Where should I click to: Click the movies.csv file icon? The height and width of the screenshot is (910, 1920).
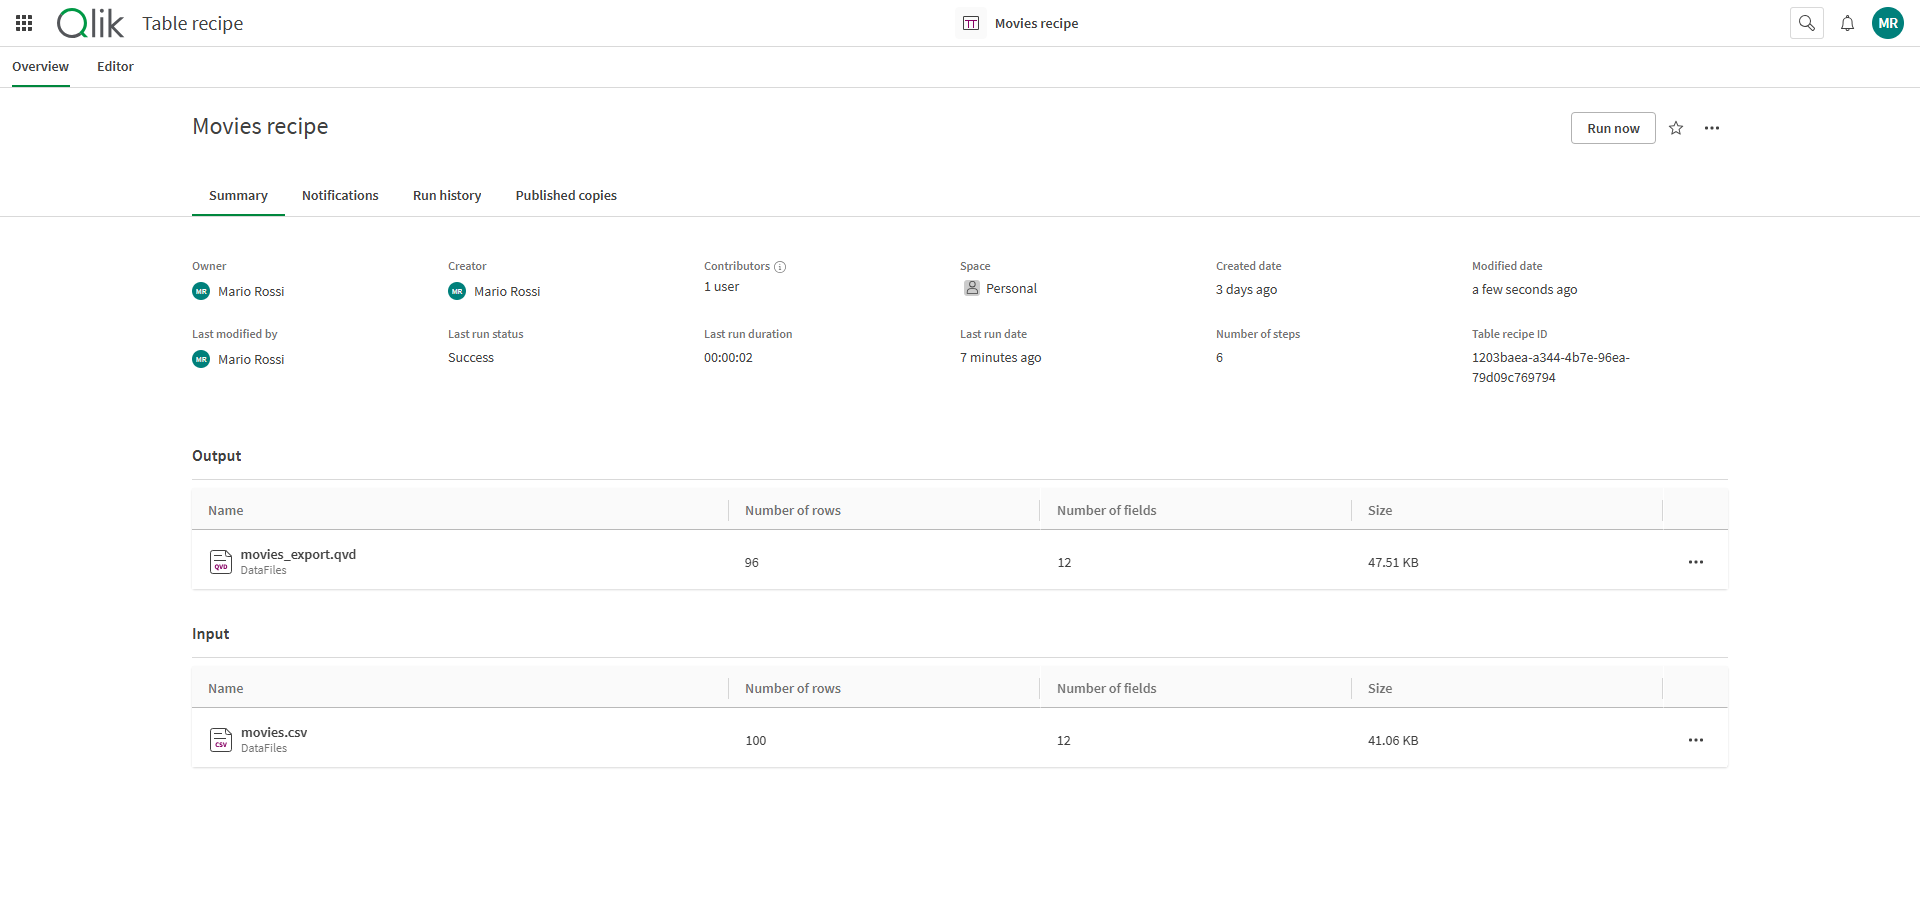[x=221, y=740]
